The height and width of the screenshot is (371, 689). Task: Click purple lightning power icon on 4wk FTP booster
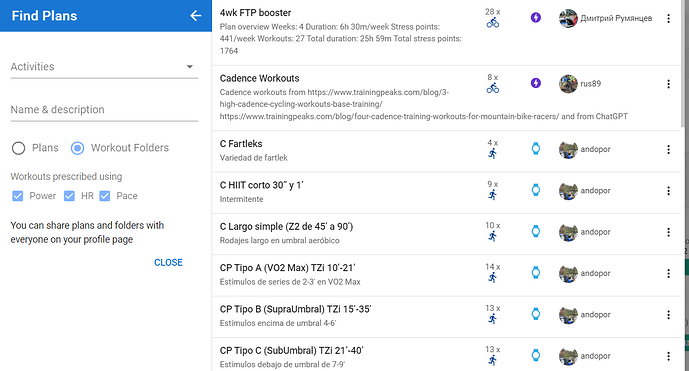click(x=536, y=18)
